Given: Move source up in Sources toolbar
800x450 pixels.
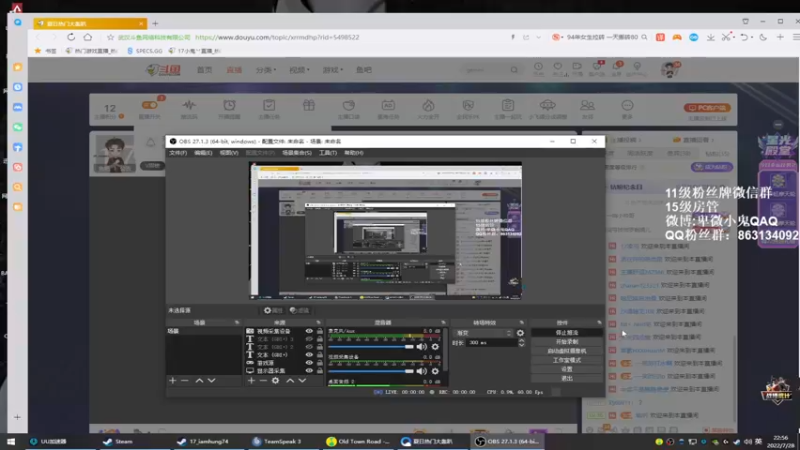Looking at the screenshot, I should click(x=290, y=381).
